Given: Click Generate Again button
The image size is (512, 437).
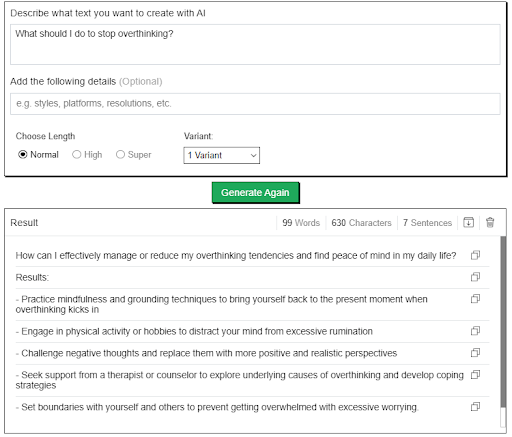Looking at the screenshot, I should 256,193.
